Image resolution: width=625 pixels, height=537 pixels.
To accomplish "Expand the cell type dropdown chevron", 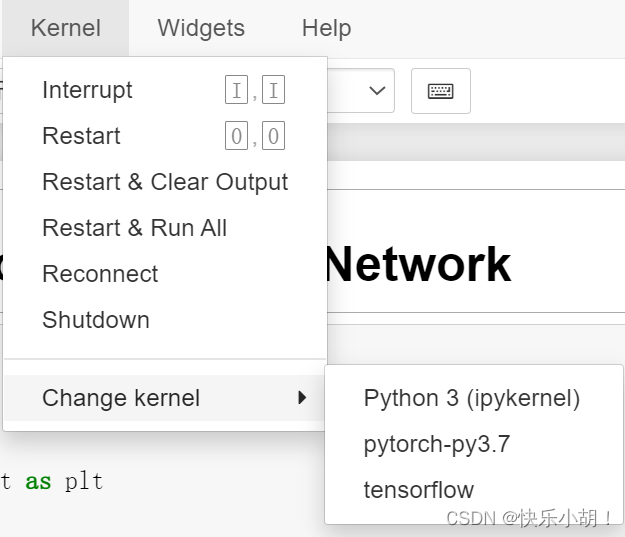I will click(377, 91).
